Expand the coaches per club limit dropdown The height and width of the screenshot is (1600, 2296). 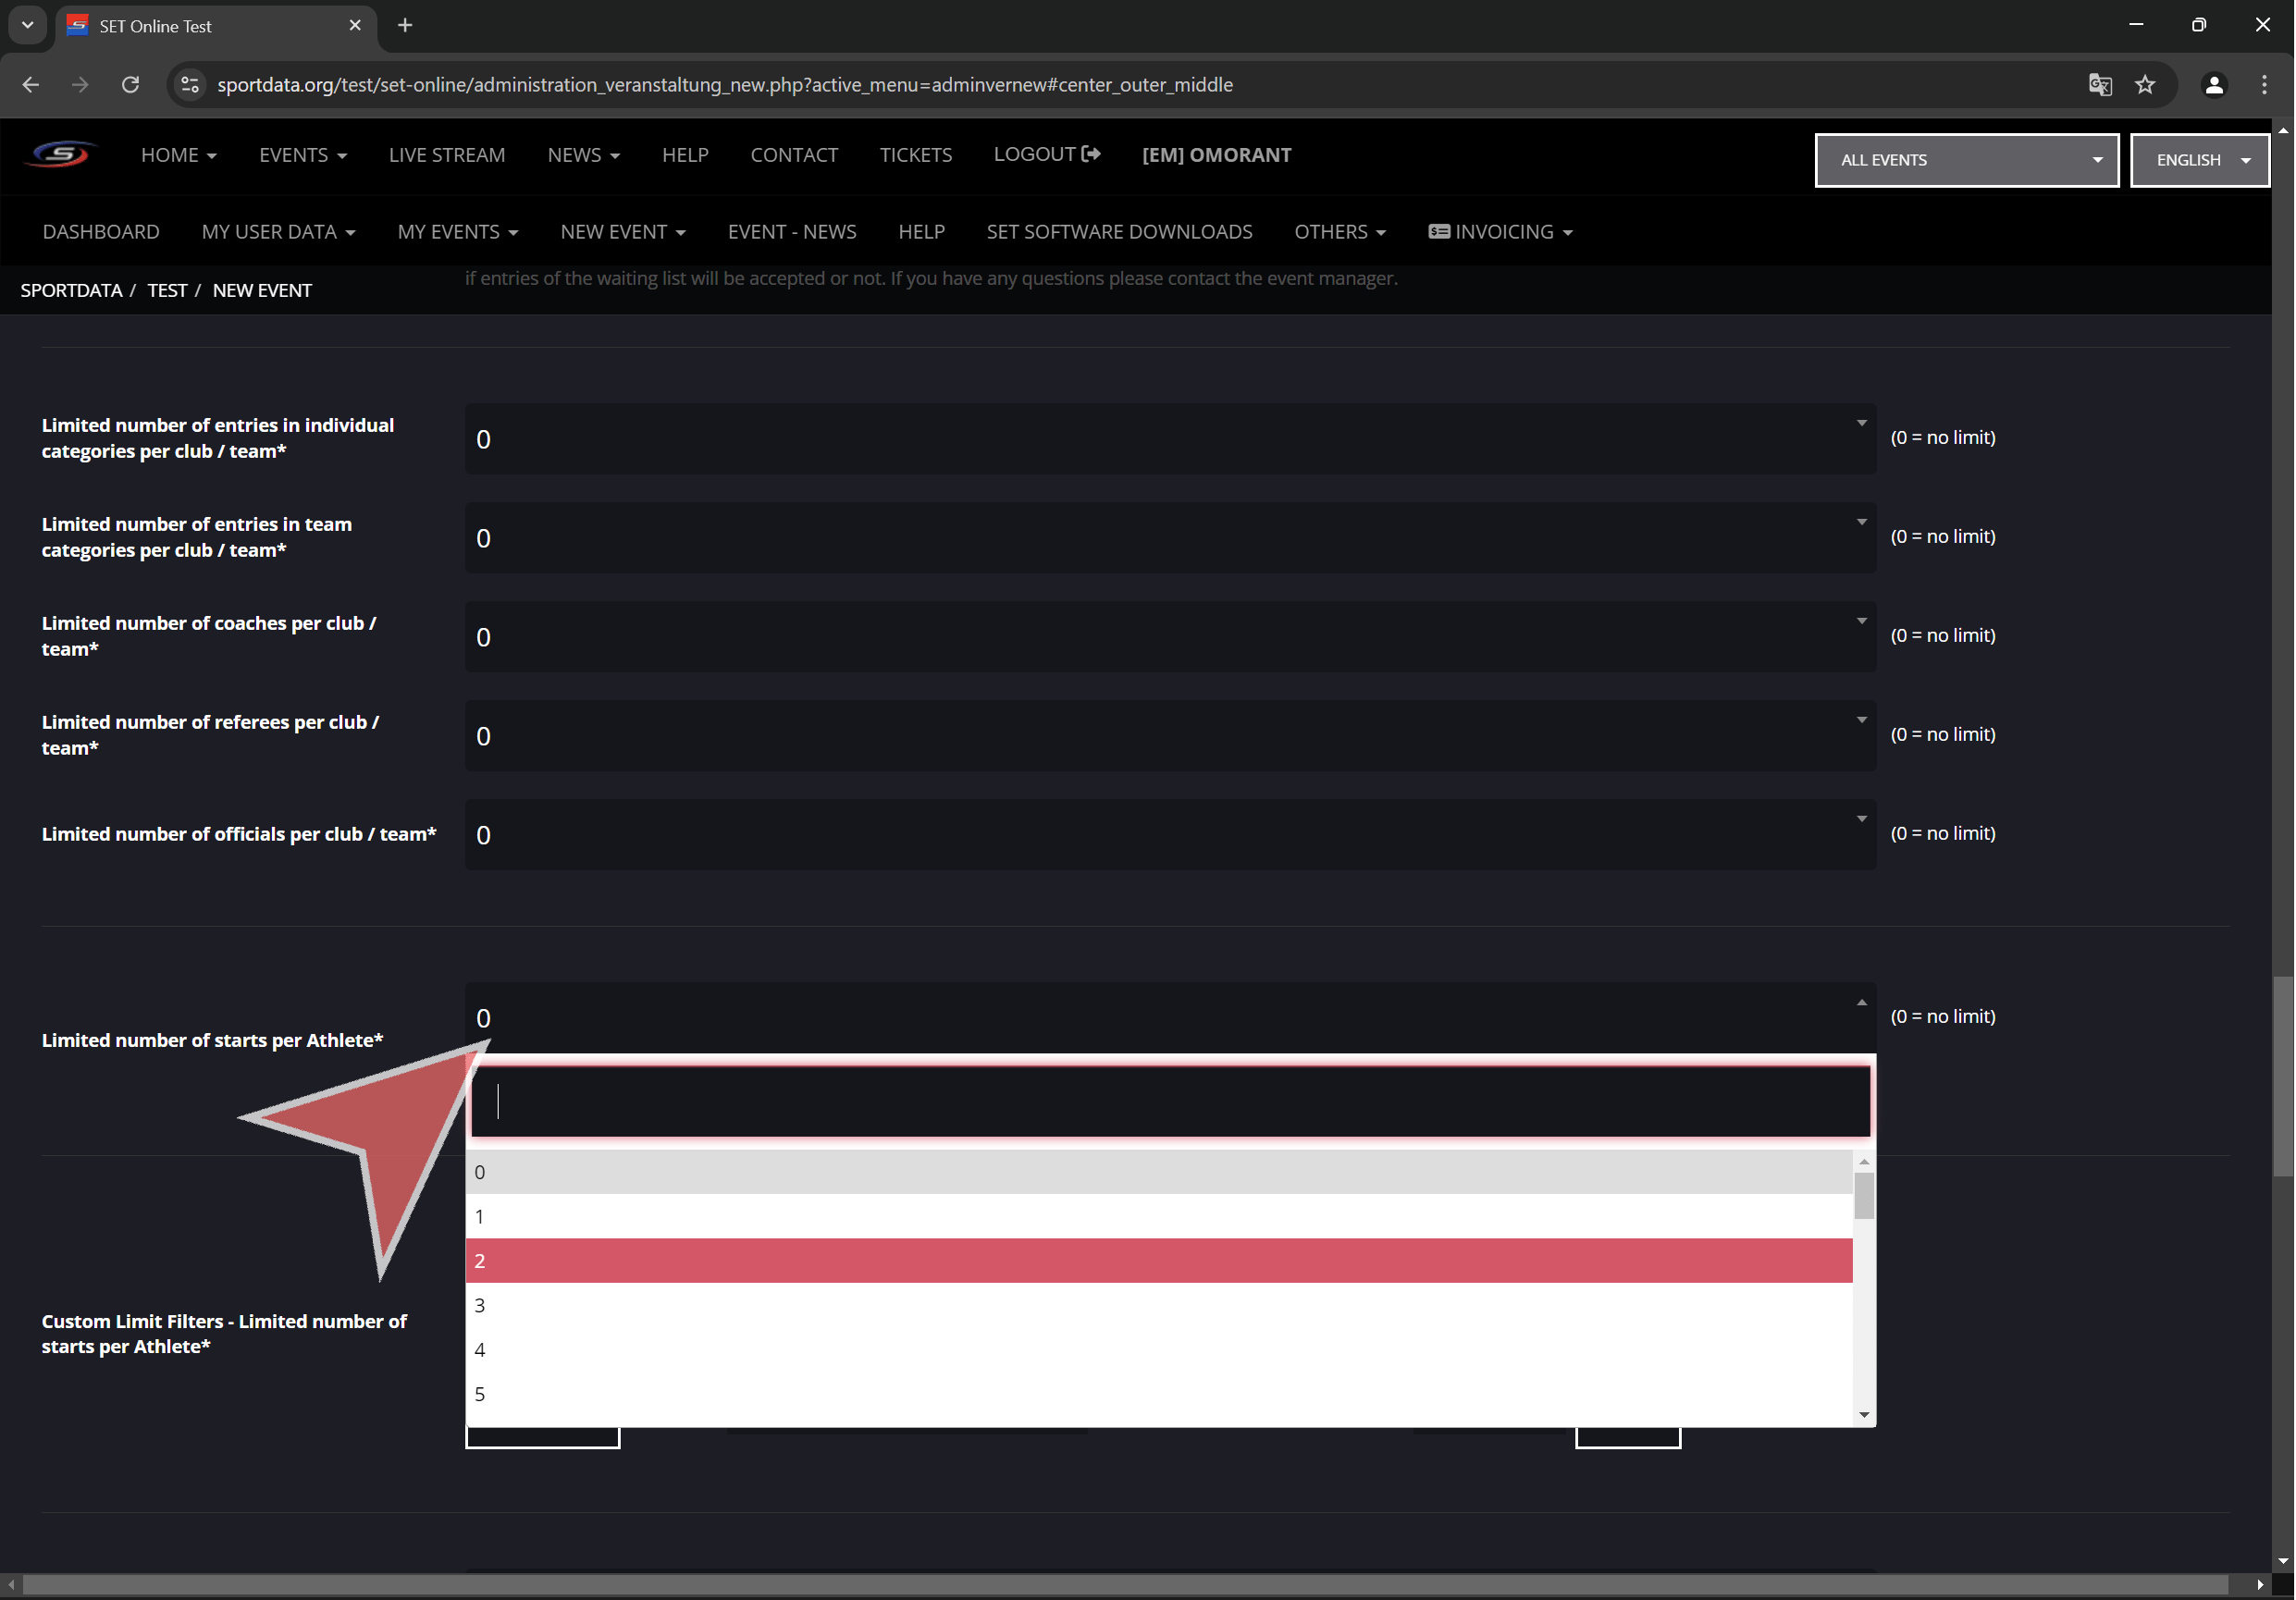click(1169, 637)
